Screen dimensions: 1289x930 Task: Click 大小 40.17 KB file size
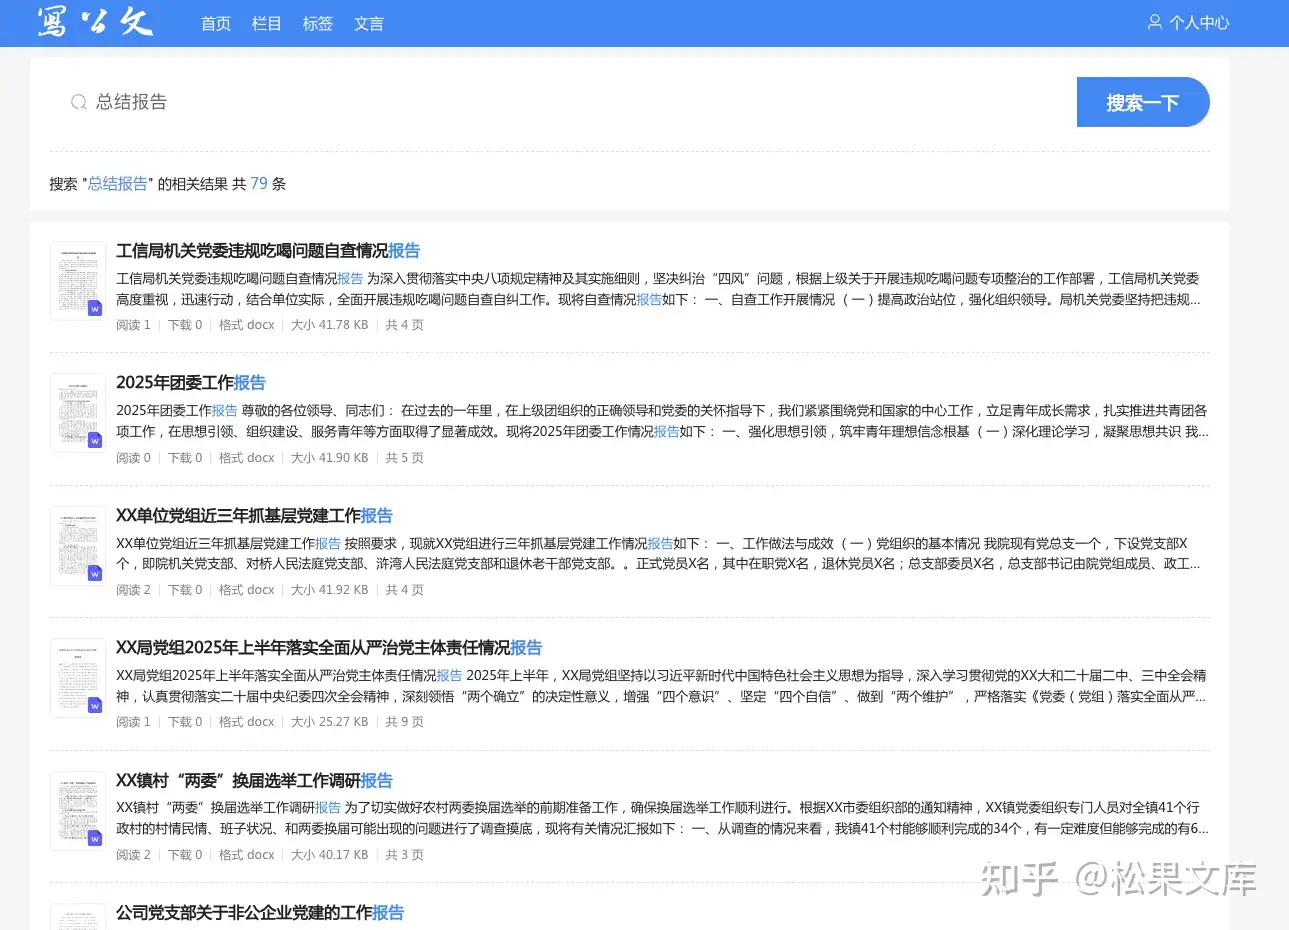(x=330, y=855)
